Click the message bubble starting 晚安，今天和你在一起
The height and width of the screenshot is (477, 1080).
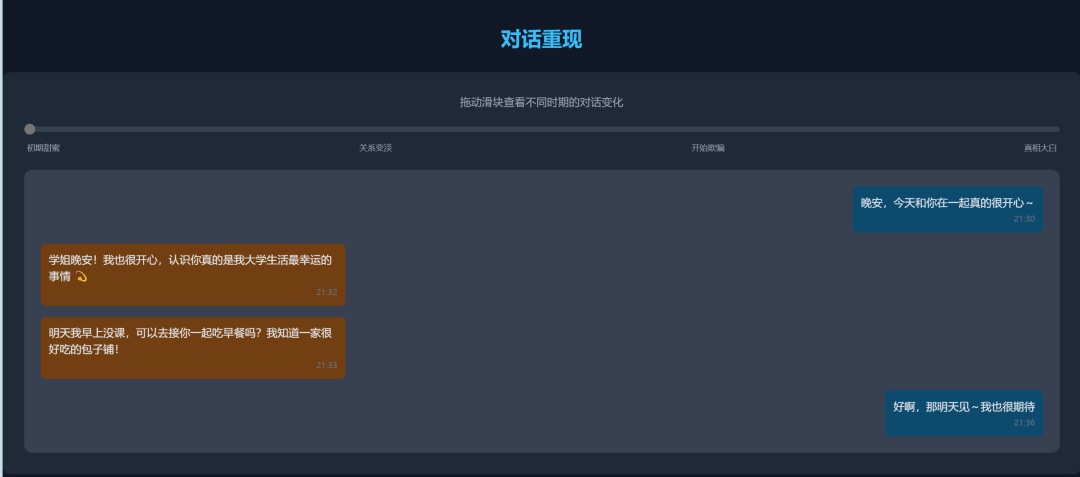click(x=948, y=209)
